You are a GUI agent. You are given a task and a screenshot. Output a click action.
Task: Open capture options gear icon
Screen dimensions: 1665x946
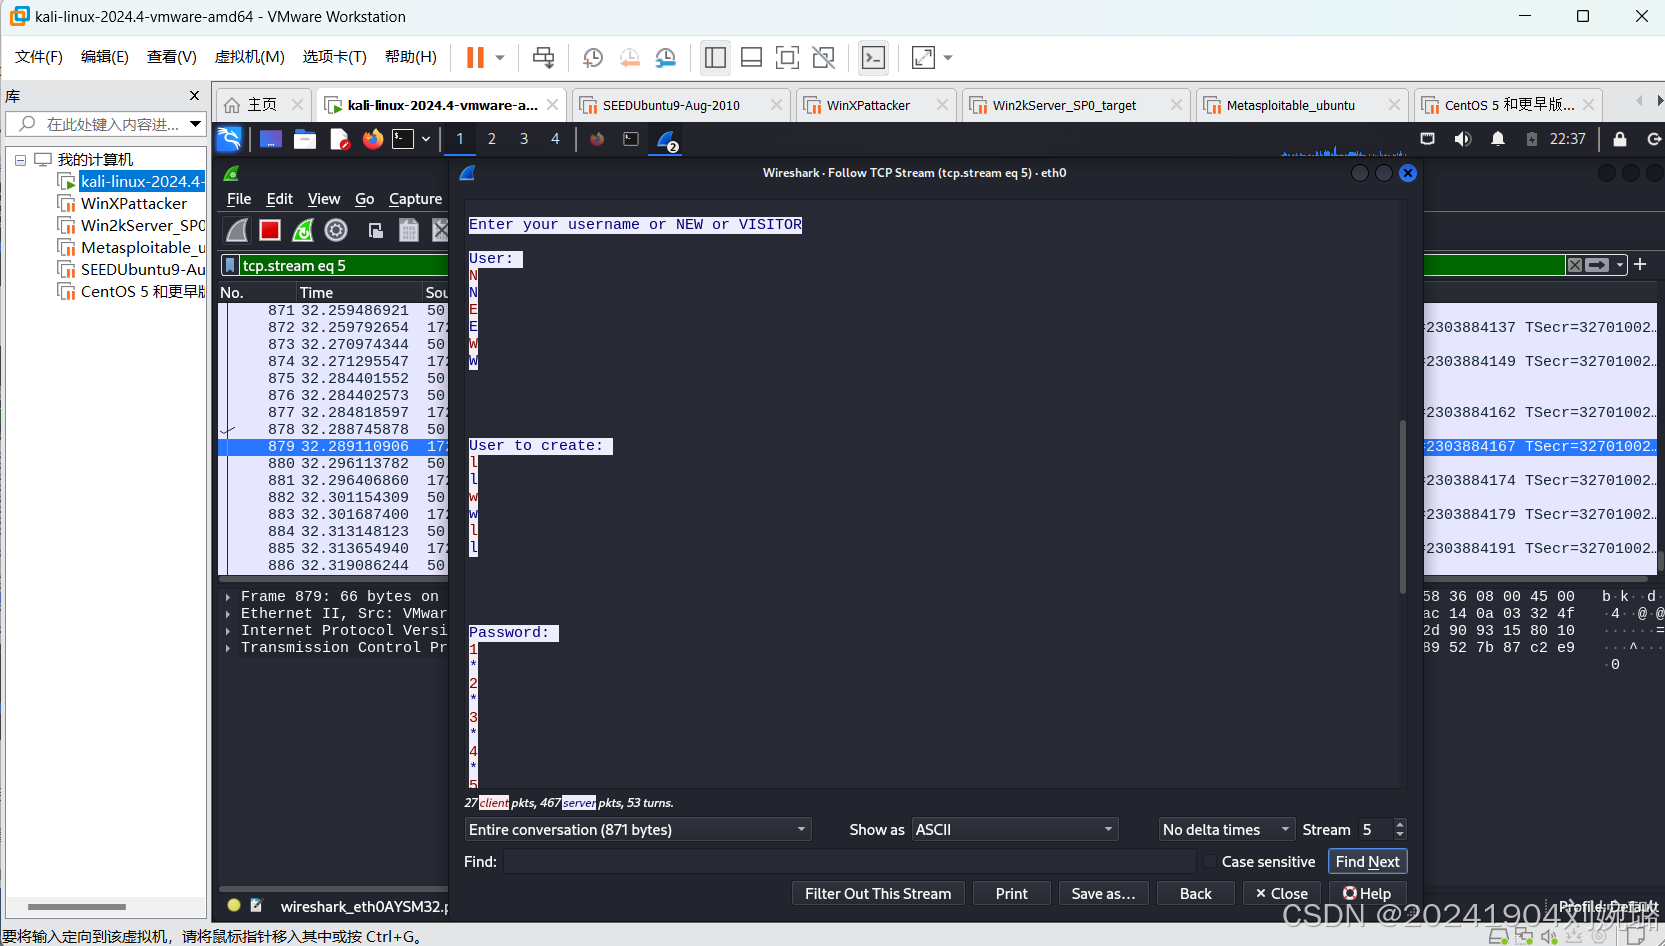click(x=336, y=231)
